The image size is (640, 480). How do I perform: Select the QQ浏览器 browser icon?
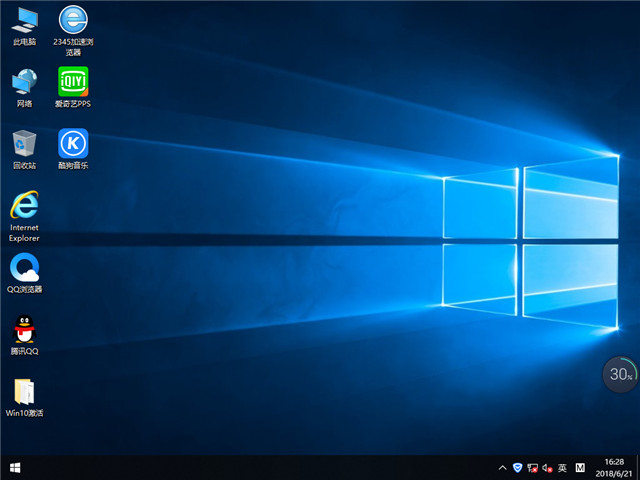point(24,273)
